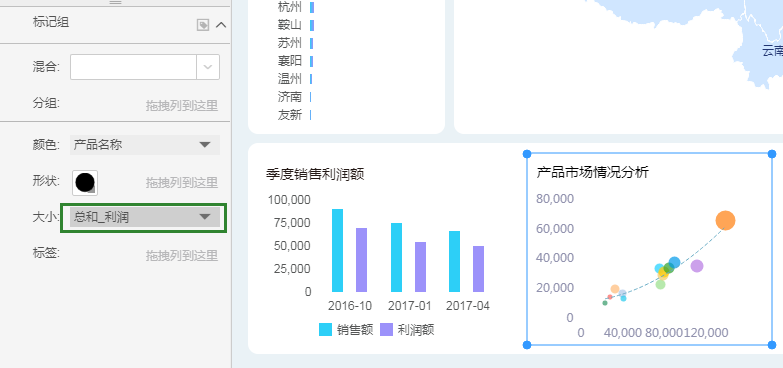Screen dimensions: 783x368
Task: Click the tag icon in 标记组 header
Action: (x=203, y=25)
